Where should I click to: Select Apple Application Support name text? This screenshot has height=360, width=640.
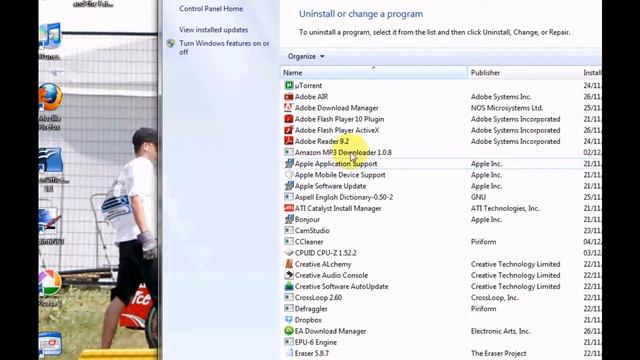336,164
